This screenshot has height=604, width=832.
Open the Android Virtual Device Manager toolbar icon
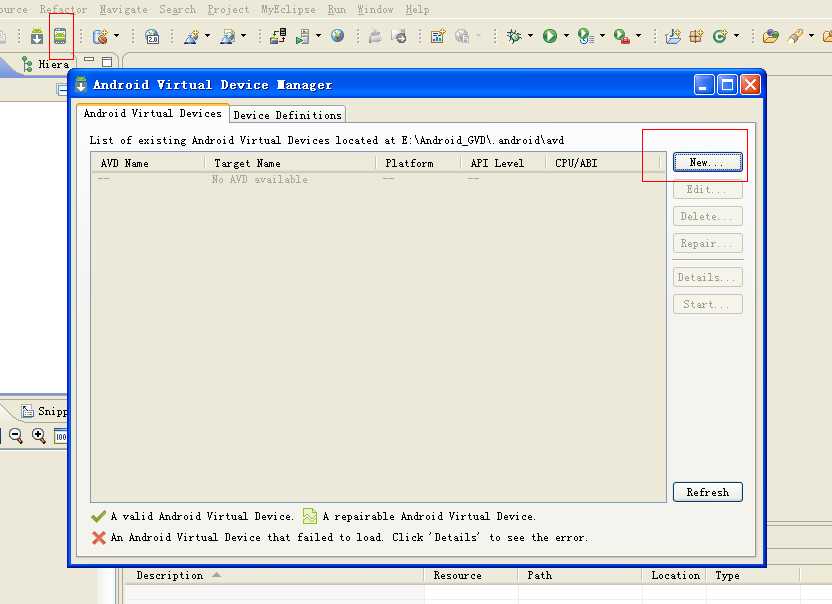click(x=60, y=36)
